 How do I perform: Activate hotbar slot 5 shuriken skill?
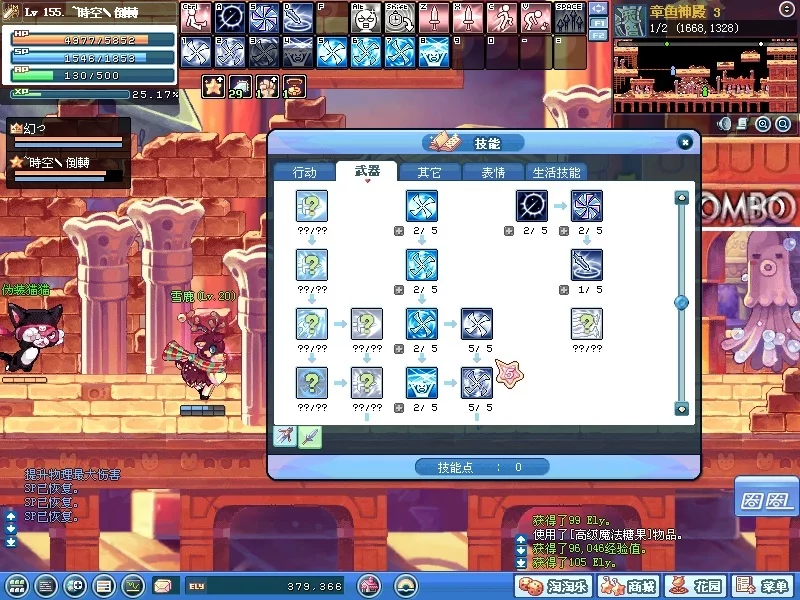point(332,52)
